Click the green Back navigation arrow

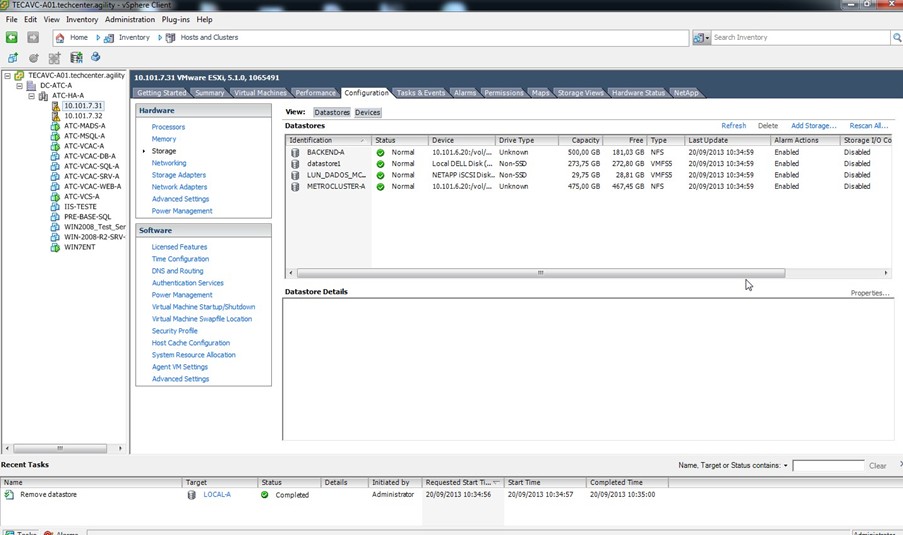coord(12,37)
